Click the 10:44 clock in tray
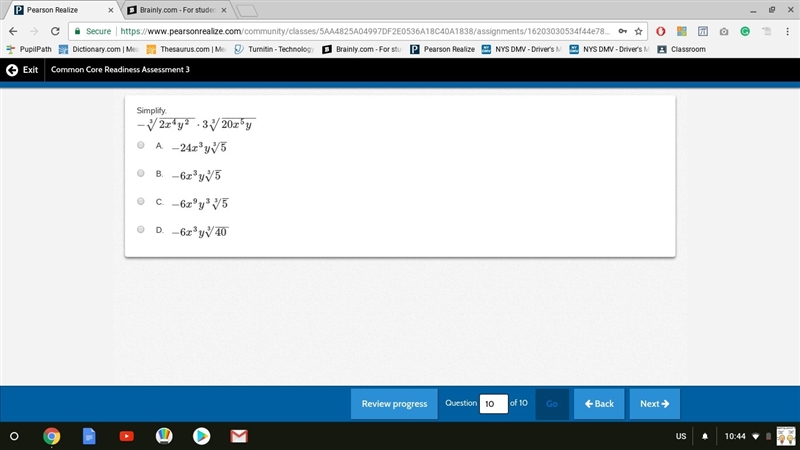 [x=735, y=436]
